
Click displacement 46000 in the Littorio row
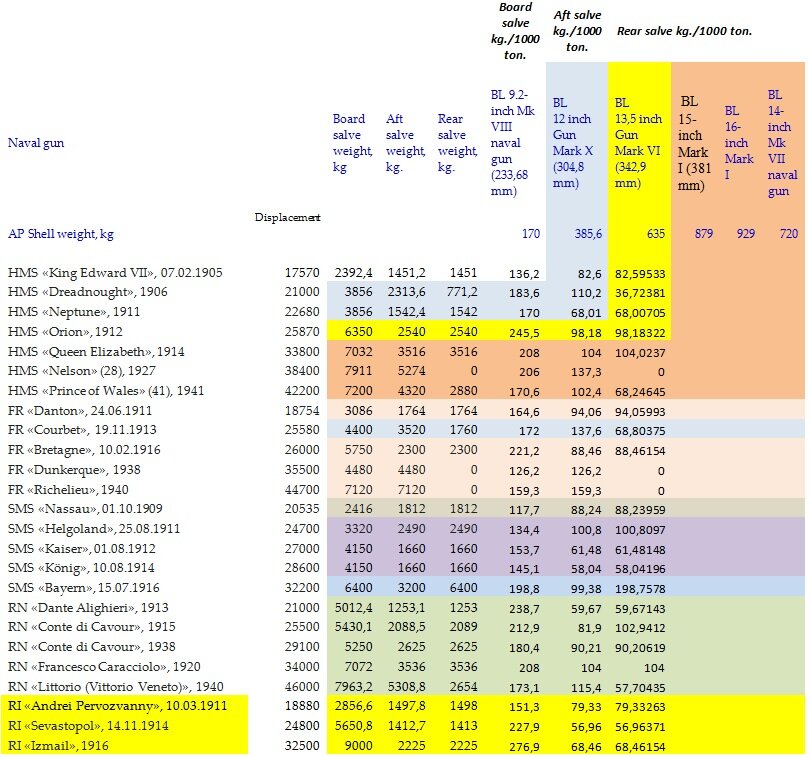coord(302,687)
